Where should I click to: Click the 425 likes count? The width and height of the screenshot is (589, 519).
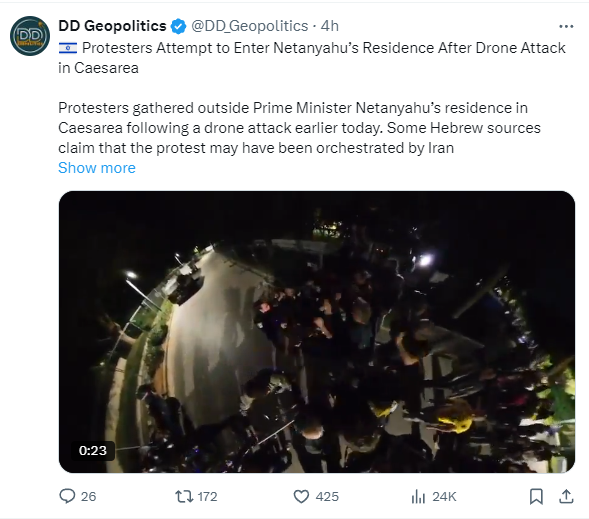[x=327, y=496]
